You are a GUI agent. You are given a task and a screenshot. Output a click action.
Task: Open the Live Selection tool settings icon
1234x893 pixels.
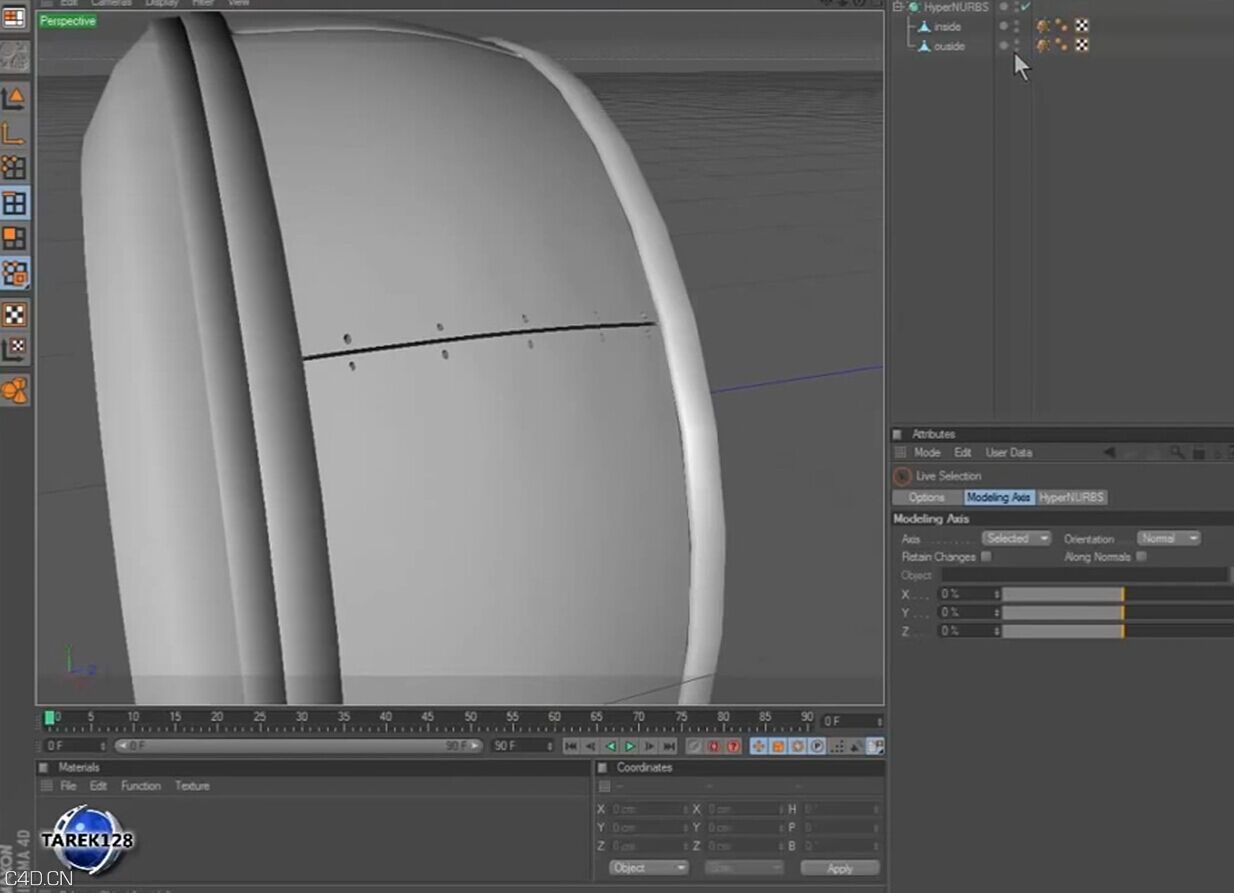[903, 475]
